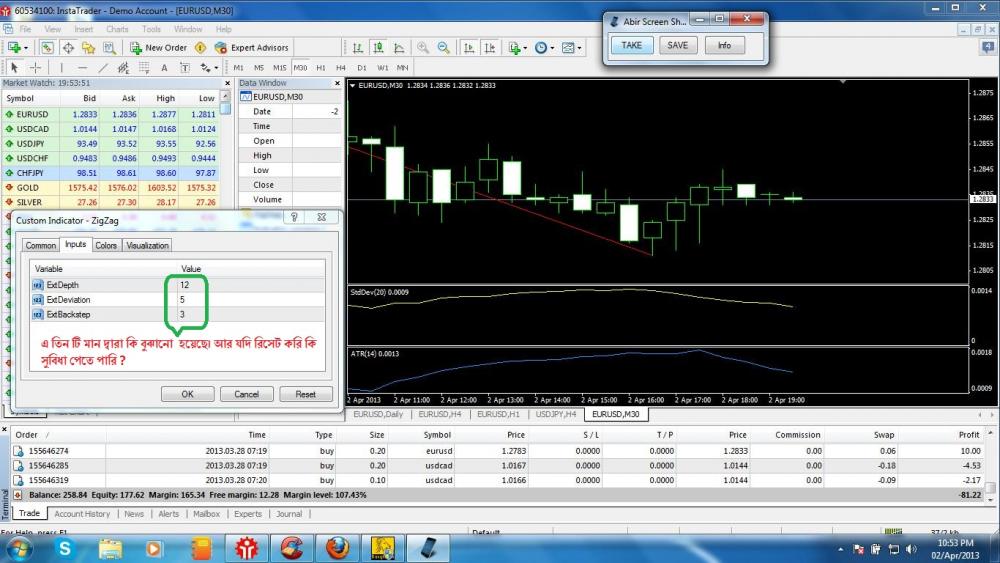The height and width of the screenshot is (563, 1000).
Task: Select the equidistant channel tool
Action: click(123, 68)
